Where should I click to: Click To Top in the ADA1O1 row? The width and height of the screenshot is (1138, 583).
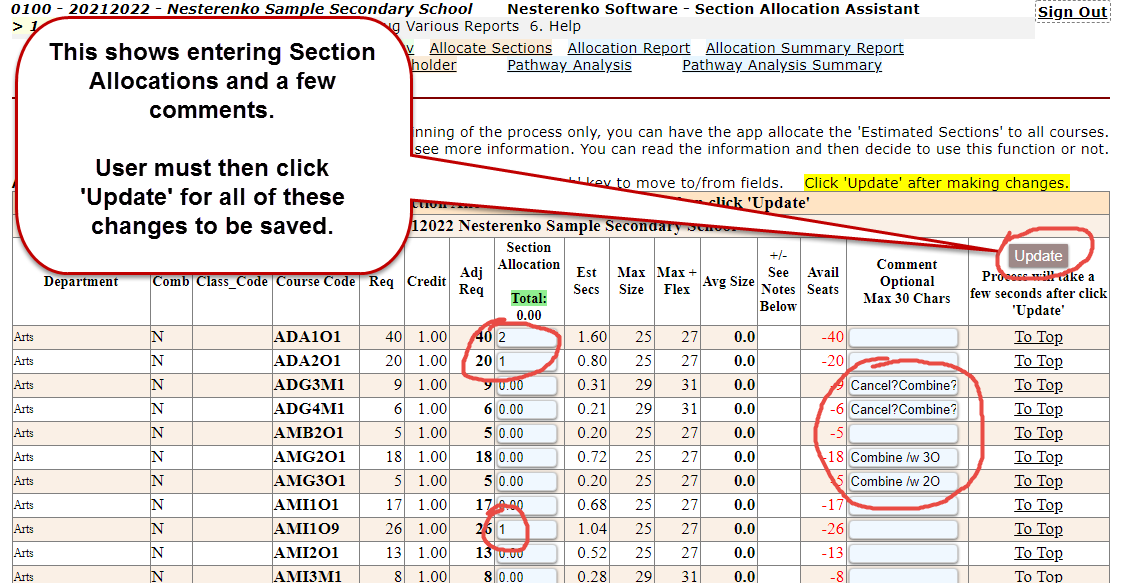coord(1038,337)
